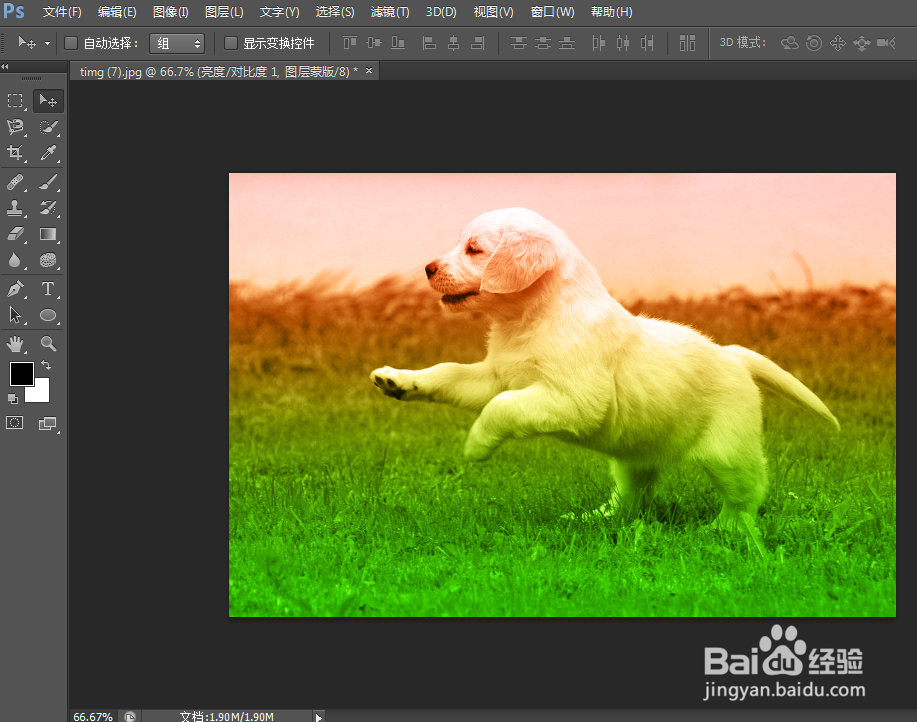
Task: Open the 文字(Y) menu
Action: (x=279, y=12)
